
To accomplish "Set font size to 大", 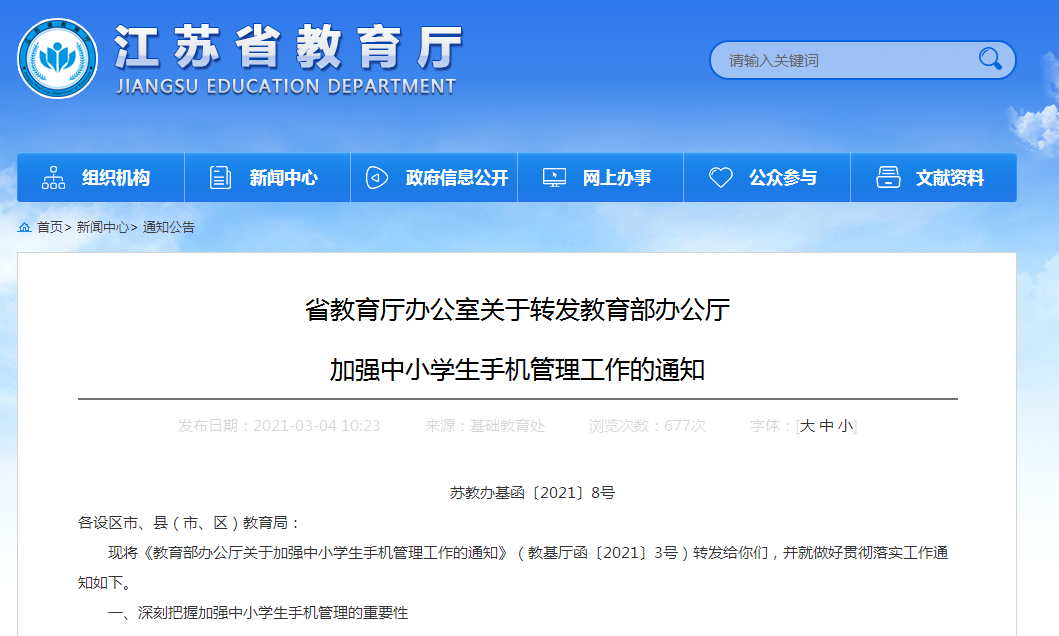I will (807, 426).
